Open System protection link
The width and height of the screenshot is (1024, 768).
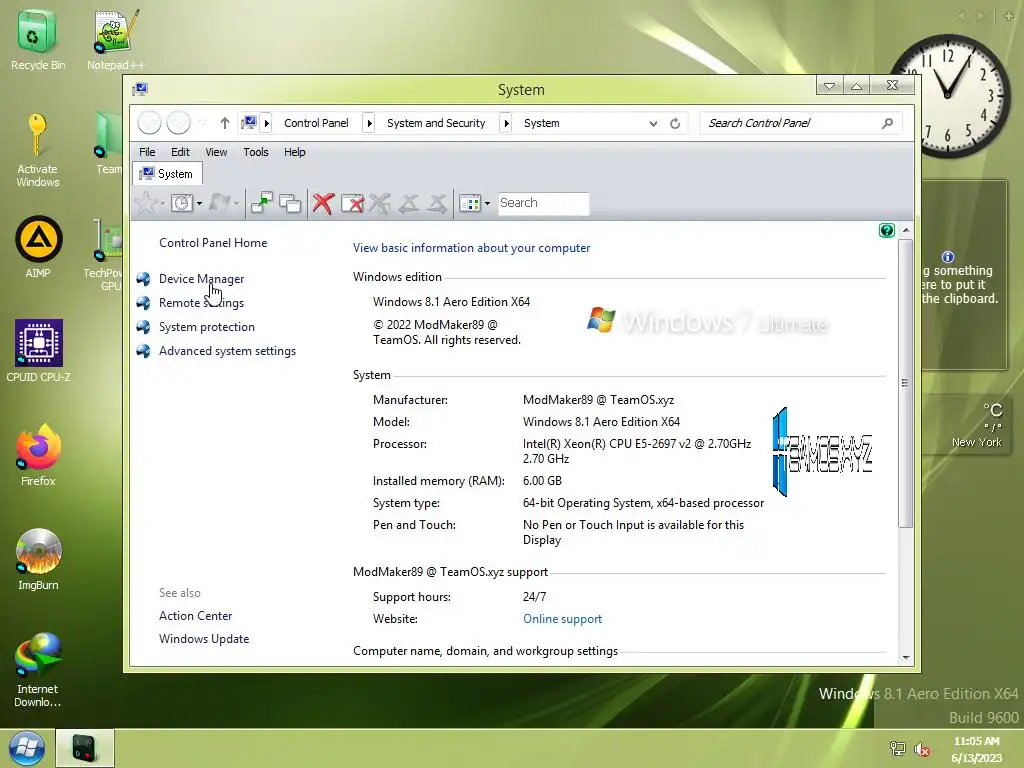point(207,327)
